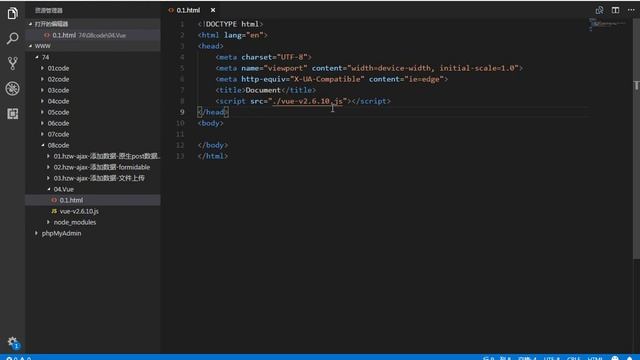Click the HTML language mode in status bar
Screen dimensions: 640x360
(595, 358)
